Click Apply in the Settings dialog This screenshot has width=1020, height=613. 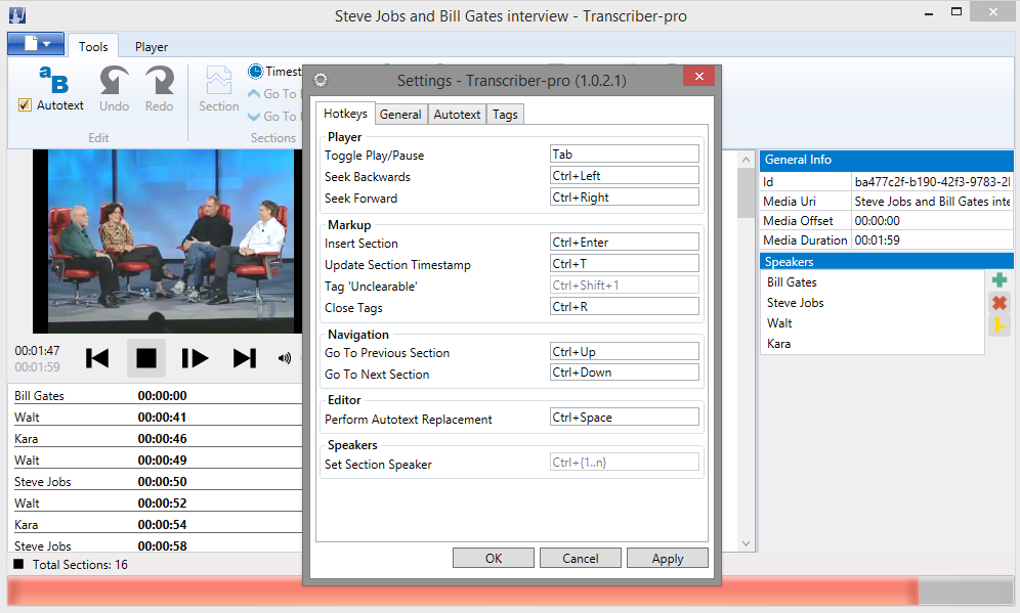click(x=667, y=558)
